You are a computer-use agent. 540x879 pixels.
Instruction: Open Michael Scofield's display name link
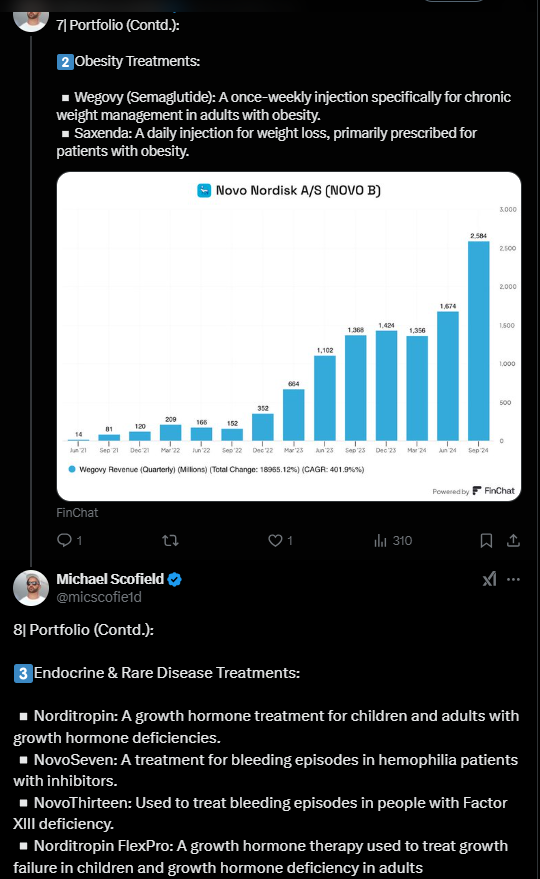point(110,579)
